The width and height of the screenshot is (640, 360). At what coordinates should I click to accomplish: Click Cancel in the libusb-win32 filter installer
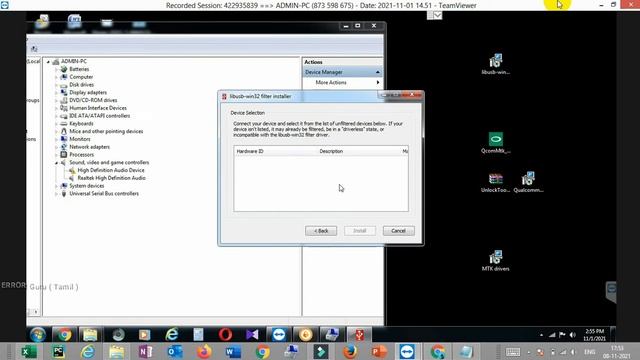[398, 231]
